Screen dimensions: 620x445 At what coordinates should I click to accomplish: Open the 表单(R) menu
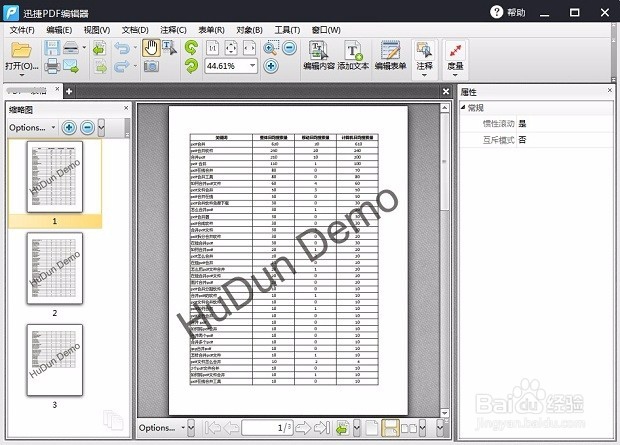pos(212,30)
